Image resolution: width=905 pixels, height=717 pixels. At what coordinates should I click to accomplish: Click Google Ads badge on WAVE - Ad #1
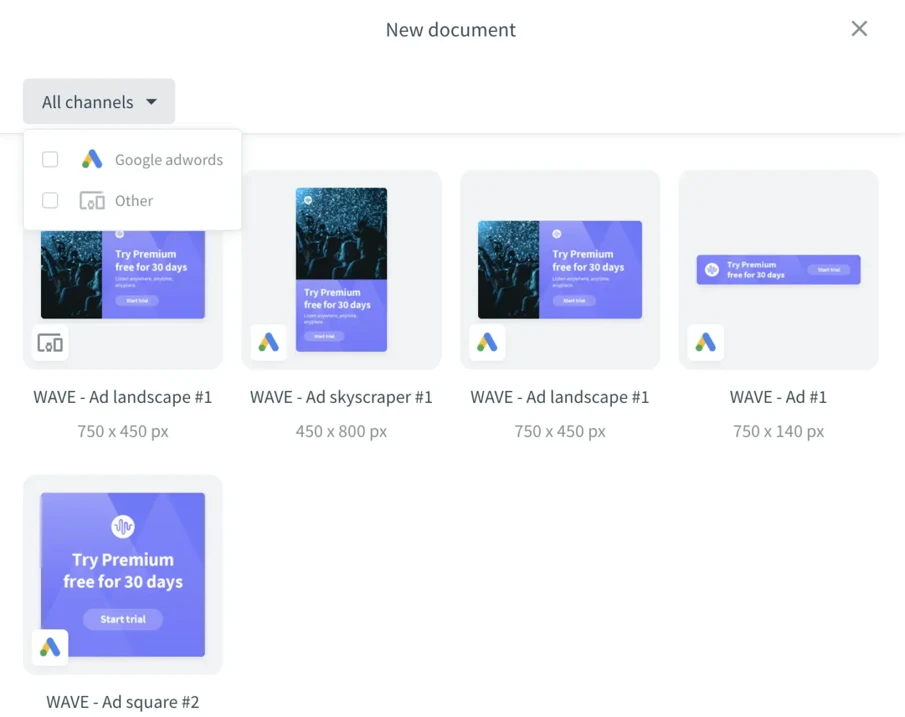coord(706,343)
